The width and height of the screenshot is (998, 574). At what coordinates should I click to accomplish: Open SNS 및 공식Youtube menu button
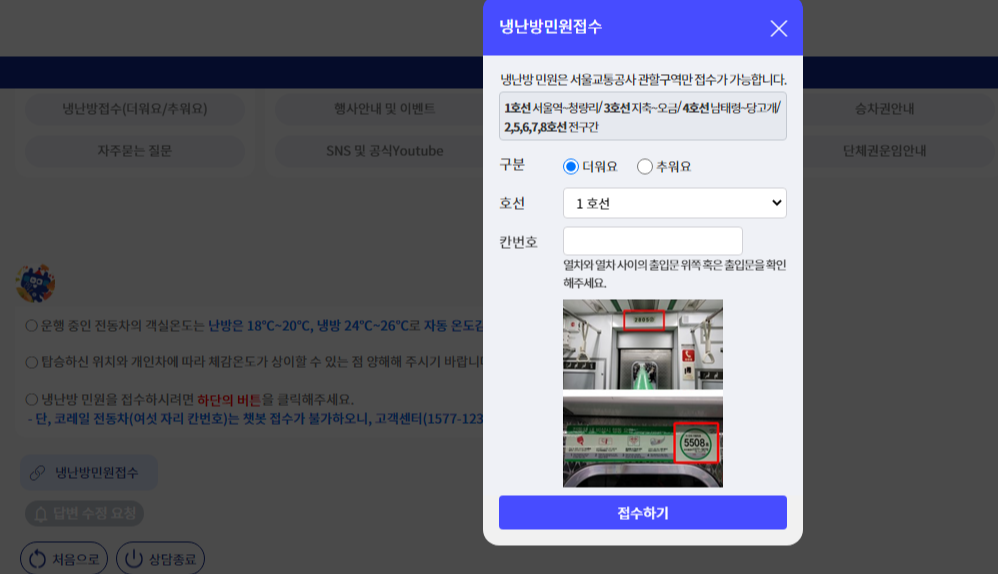tap(384, 151)
